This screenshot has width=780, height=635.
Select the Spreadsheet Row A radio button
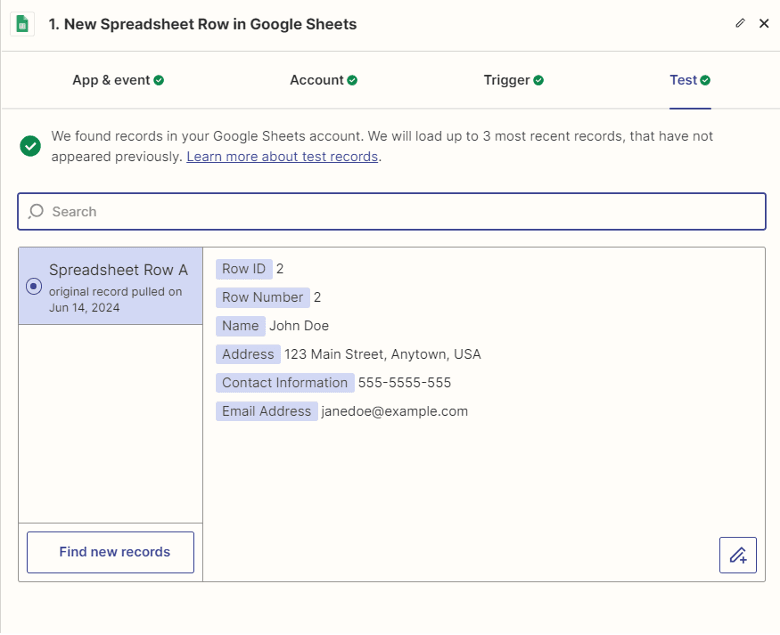click(x=34, y=286)
